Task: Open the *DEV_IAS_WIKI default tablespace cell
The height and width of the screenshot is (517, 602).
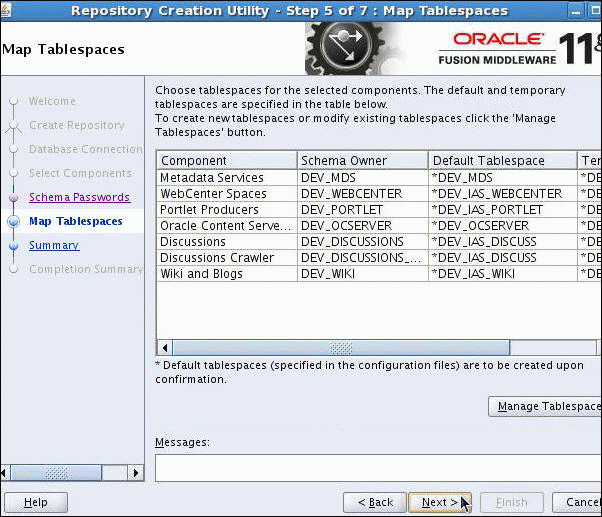Action: coord(503,274)
